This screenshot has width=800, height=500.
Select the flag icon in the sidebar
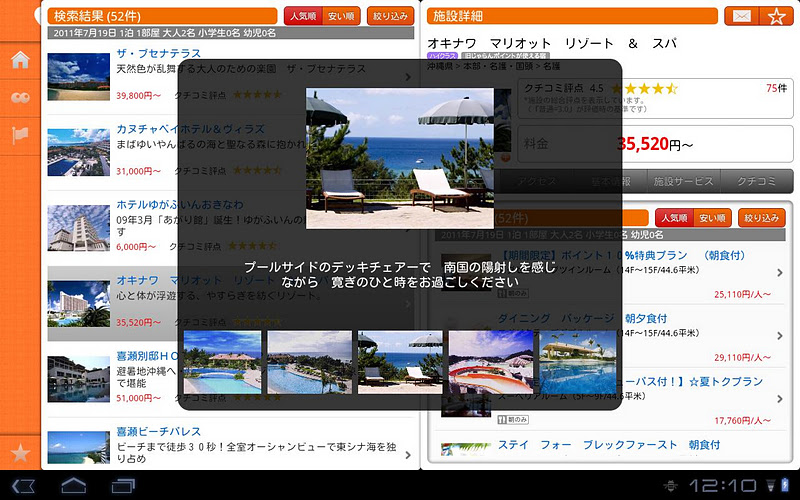click(20, 135)
